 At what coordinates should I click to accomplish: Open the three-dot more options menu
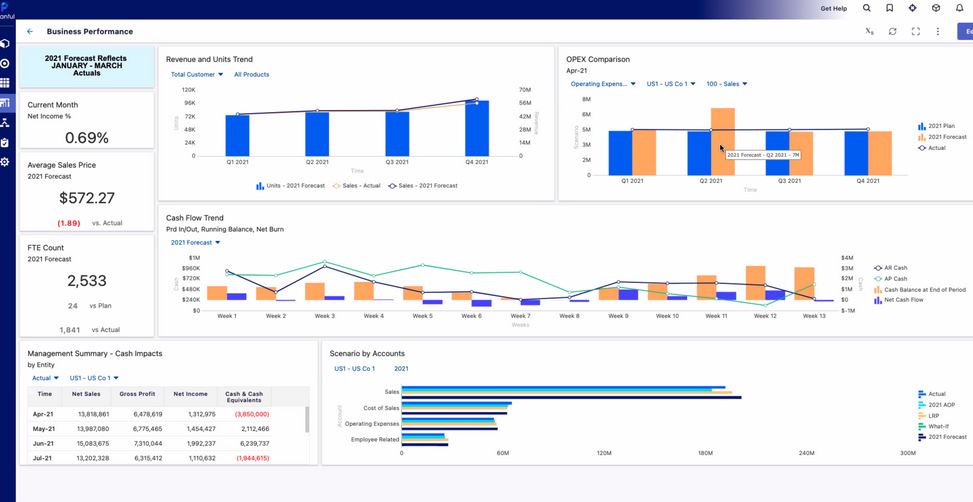[938, 31]
